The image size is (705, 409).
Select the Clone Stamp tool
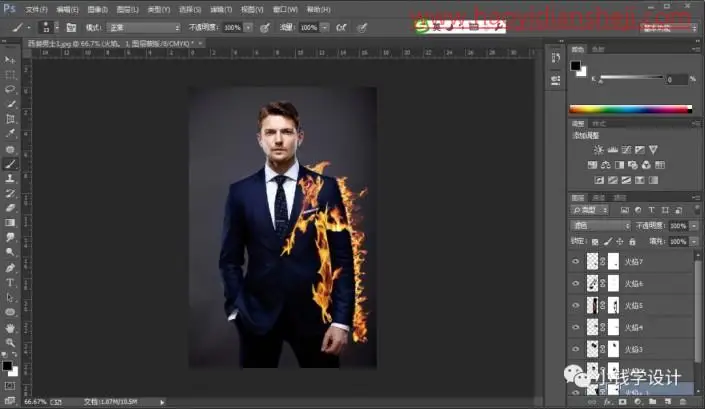10,178
